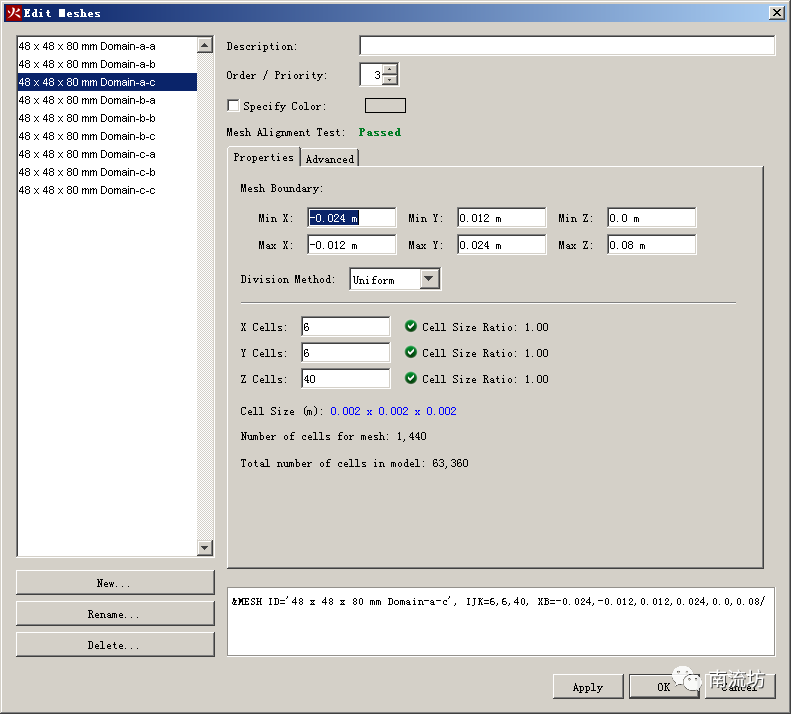Click the mesh color swatch

click(x=385, y=106)
